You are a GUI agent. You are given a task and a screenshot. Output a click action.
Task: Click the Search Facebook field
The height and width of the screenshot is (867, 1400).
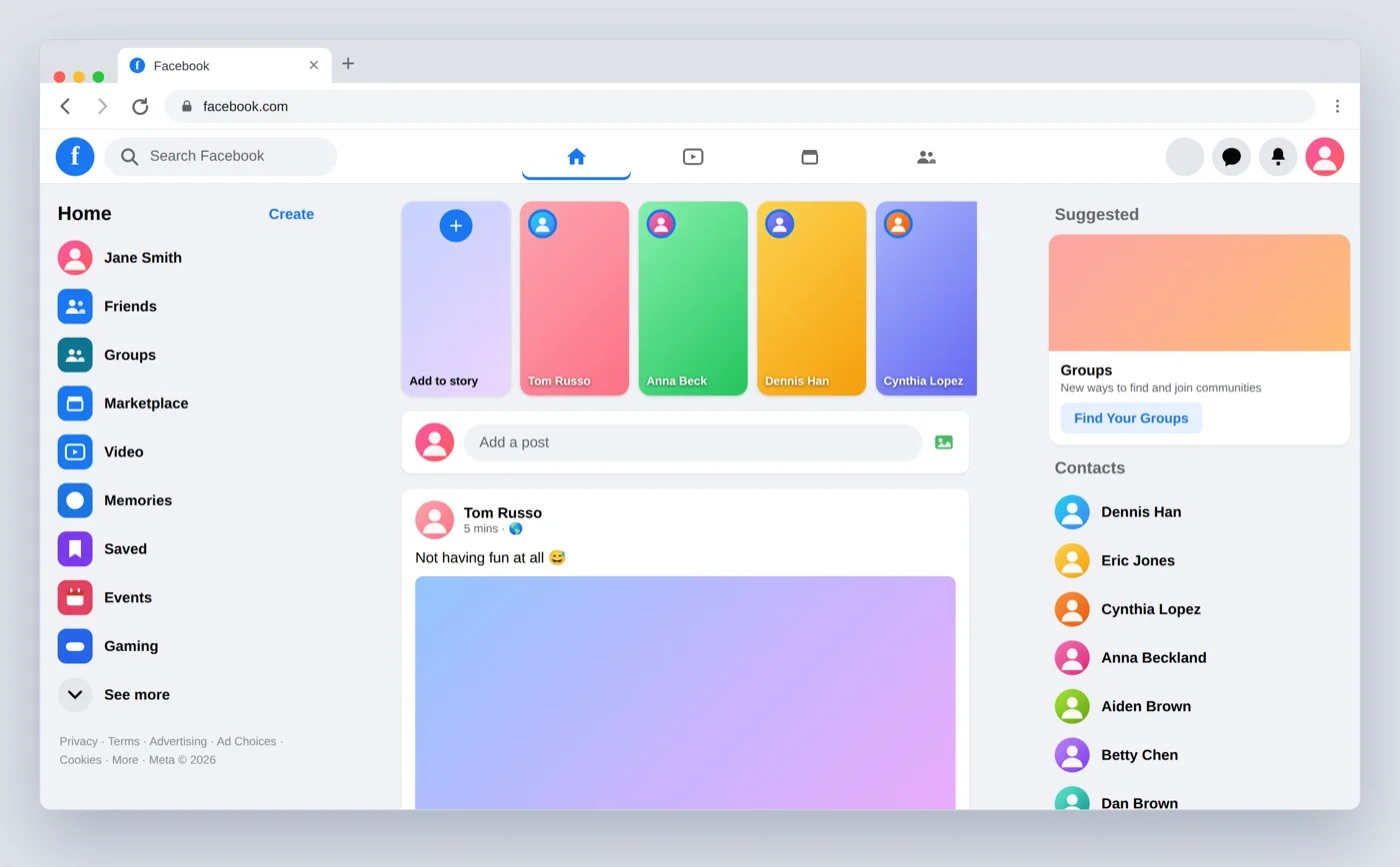221,156
